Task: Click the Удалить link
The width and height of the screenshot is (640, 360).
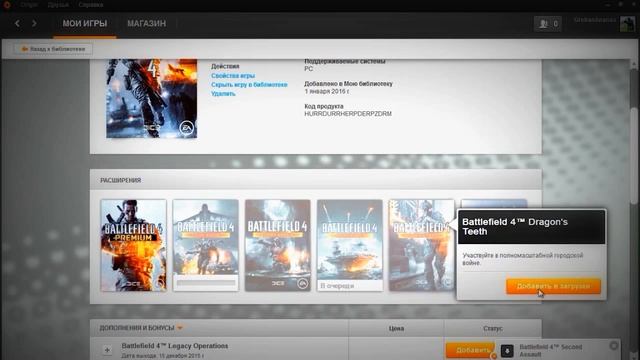Action: 223,93
